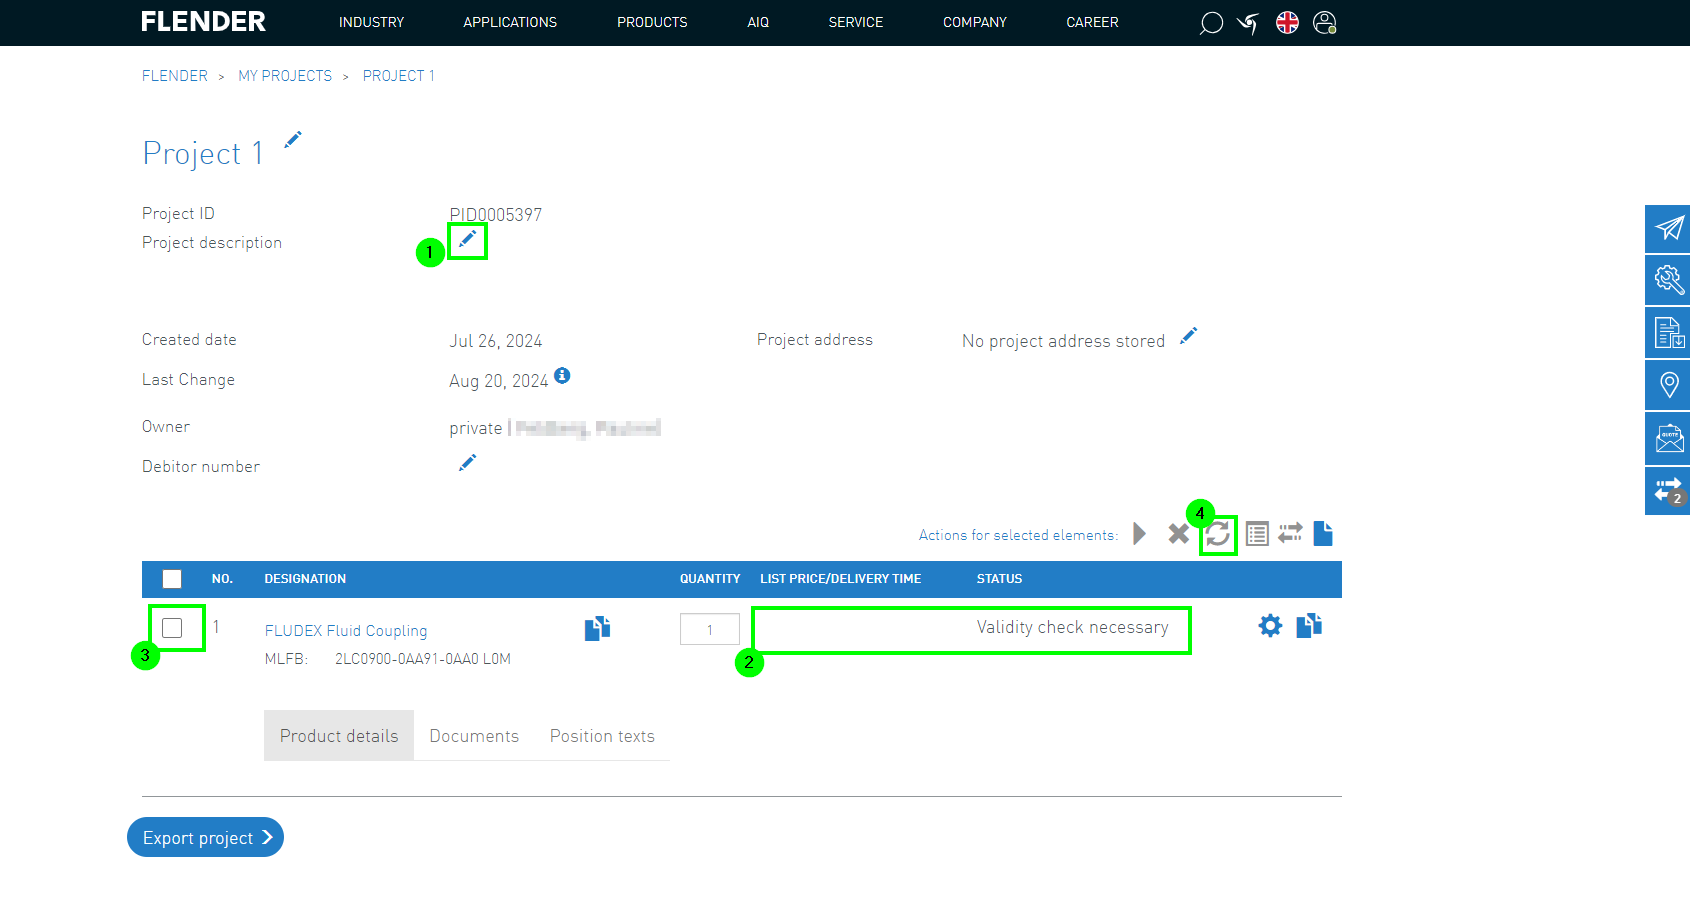
Task: Open the APPLICATIONS menu
Action: click(x=510, y=22)
